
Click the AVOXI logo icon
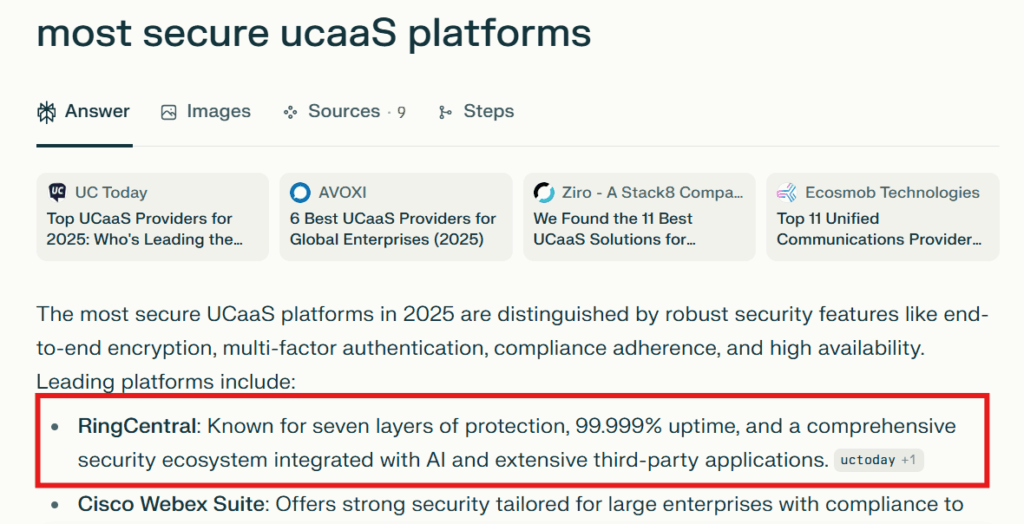300,192
